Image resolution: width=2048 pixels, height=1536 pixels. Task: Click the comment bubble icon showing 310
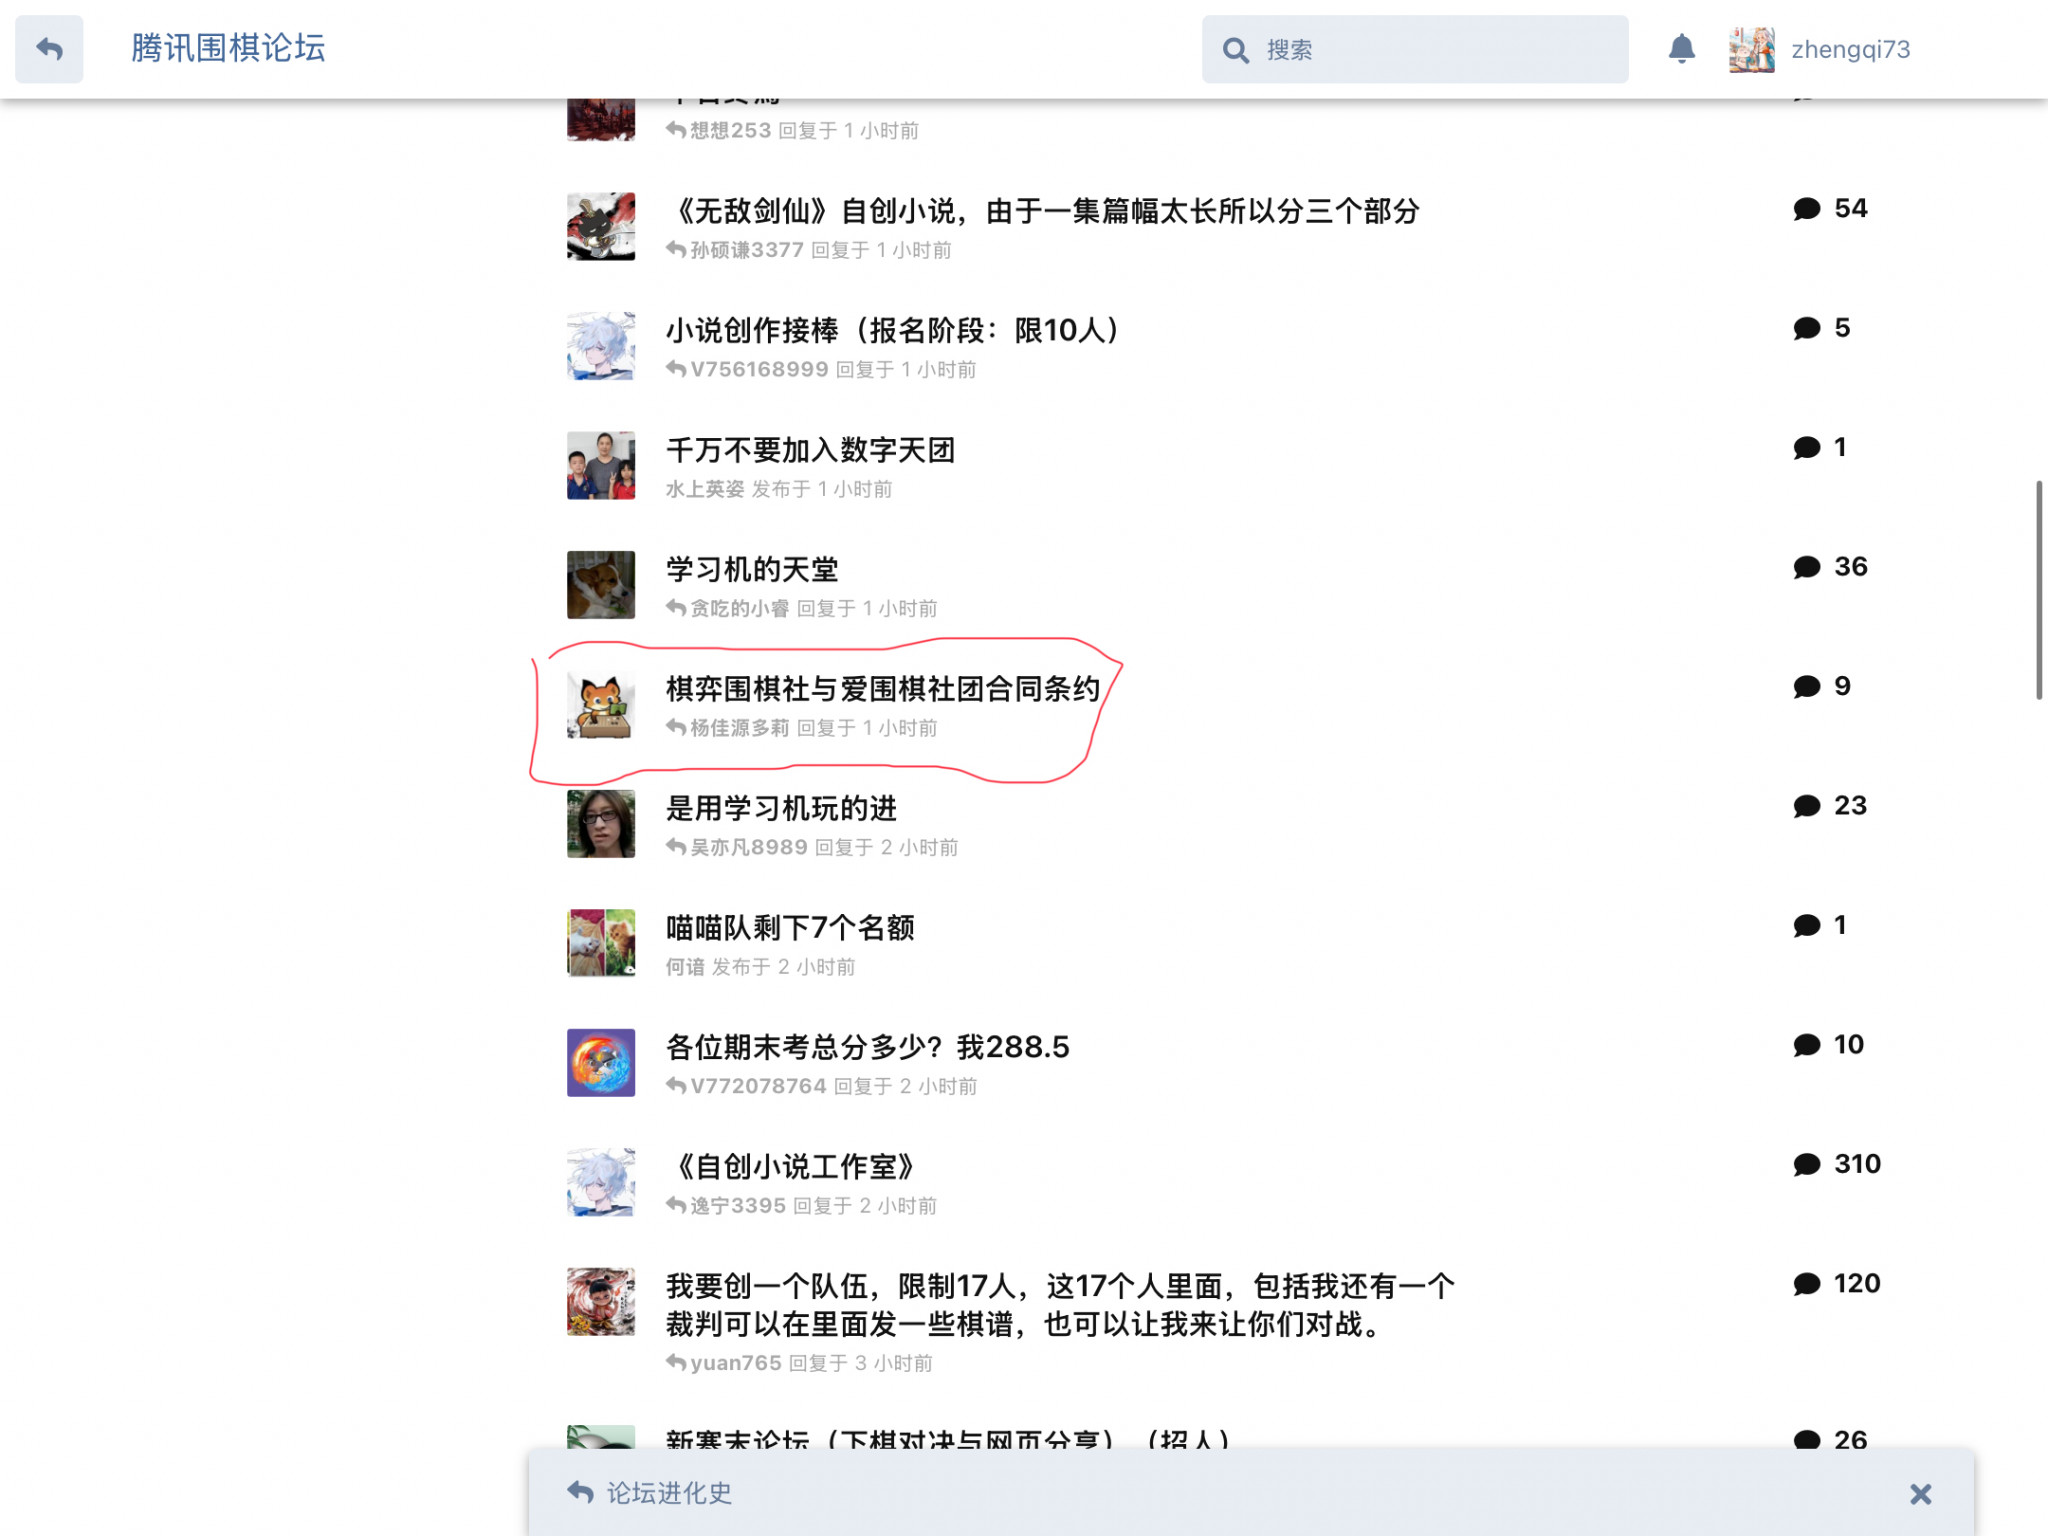pyautogui.click(x=1806, y=1165)
